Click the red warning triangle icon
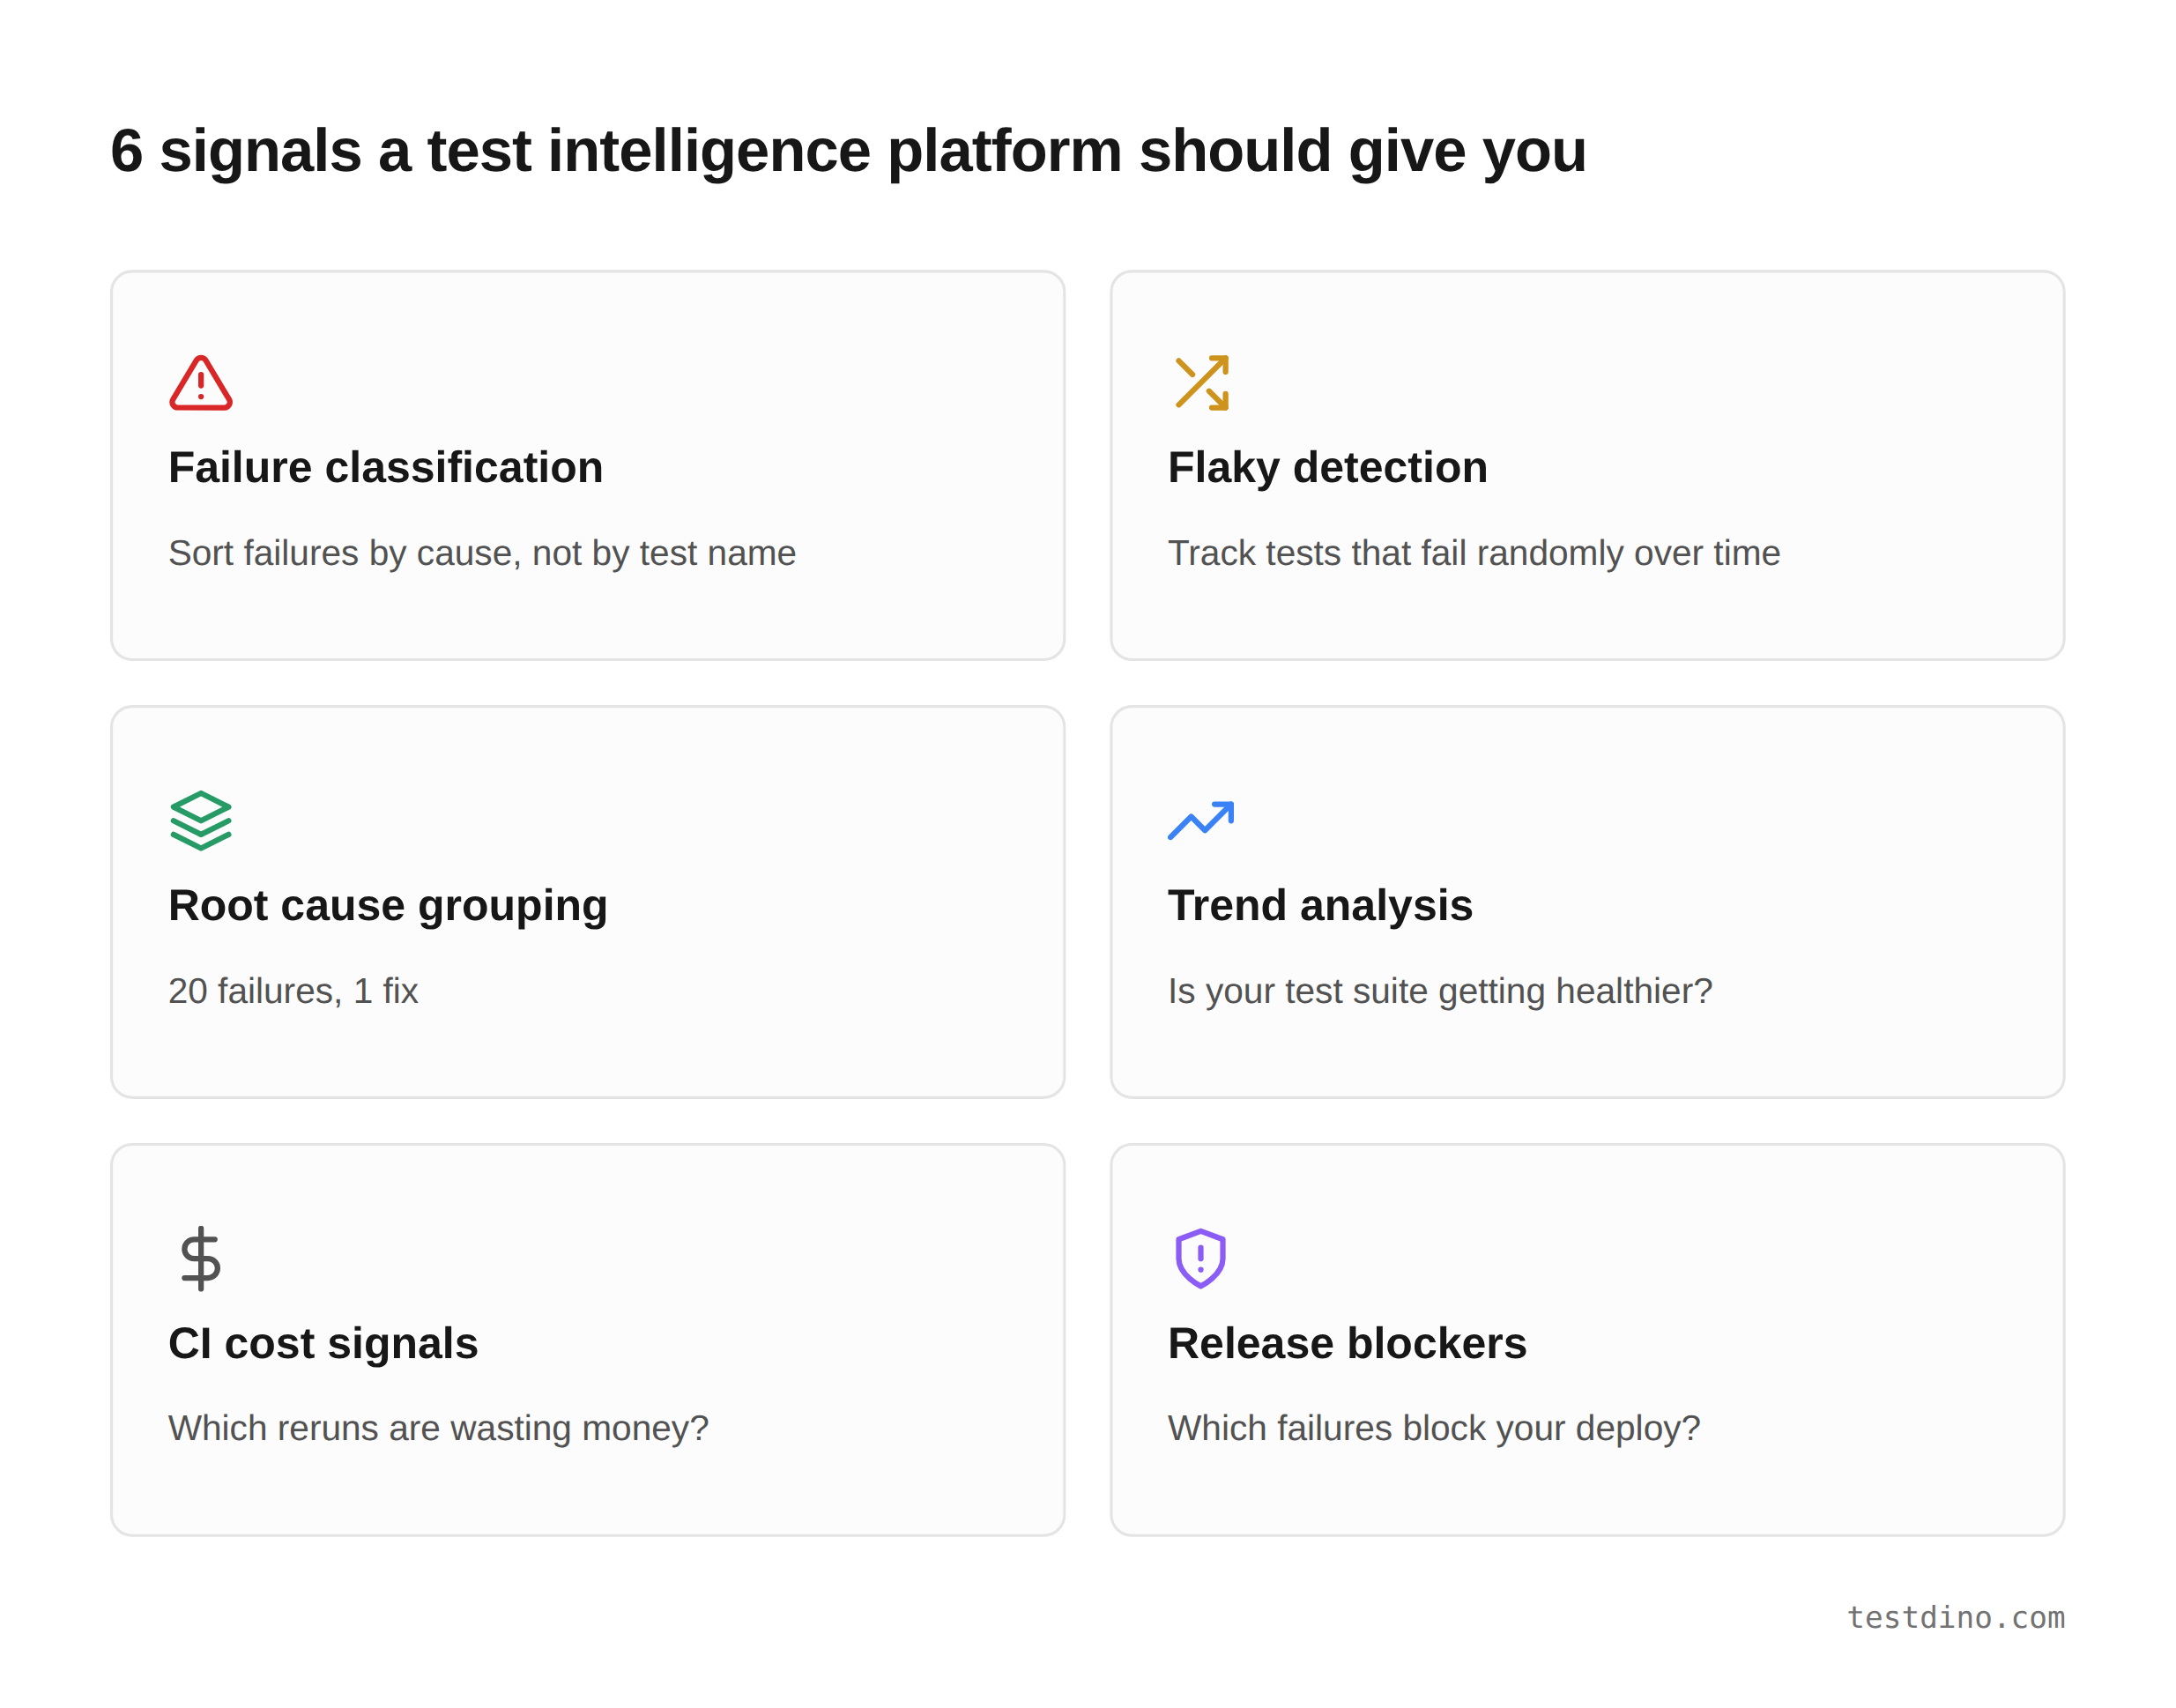Screen dimensions: 2176x1708 (200, 383)
